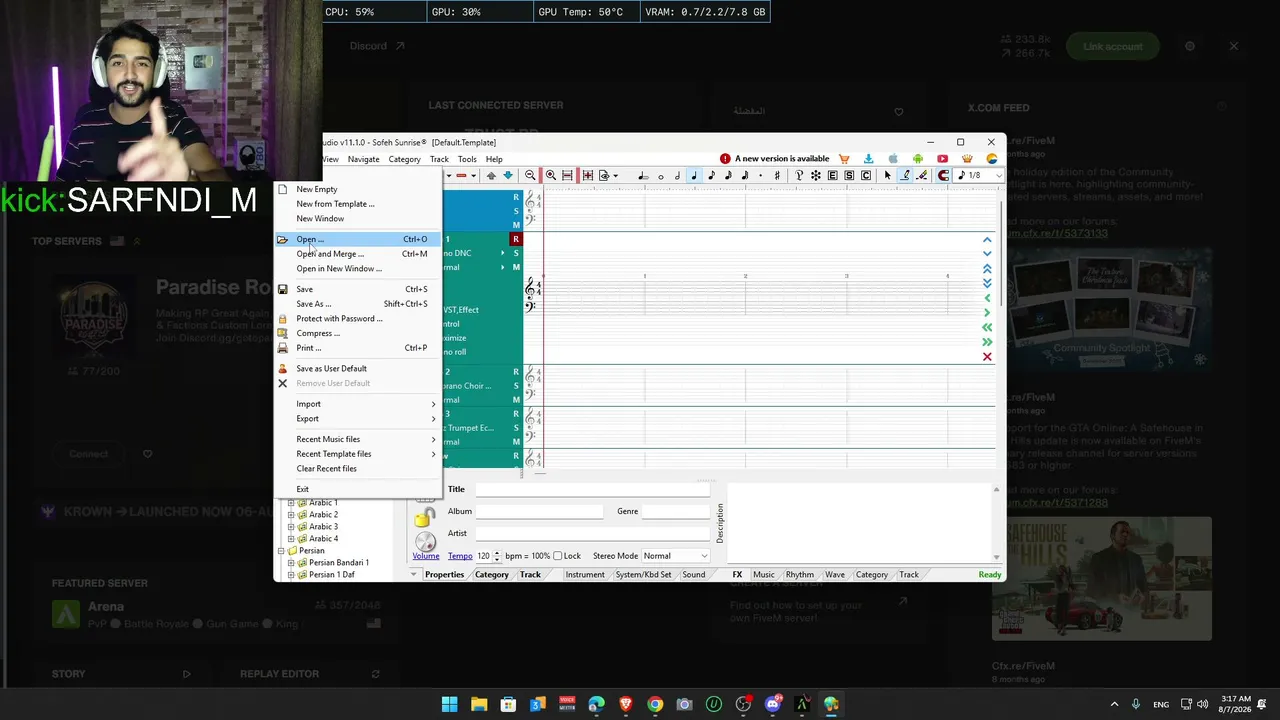Click the double blue down chevrons

click(x=987, y=283)
